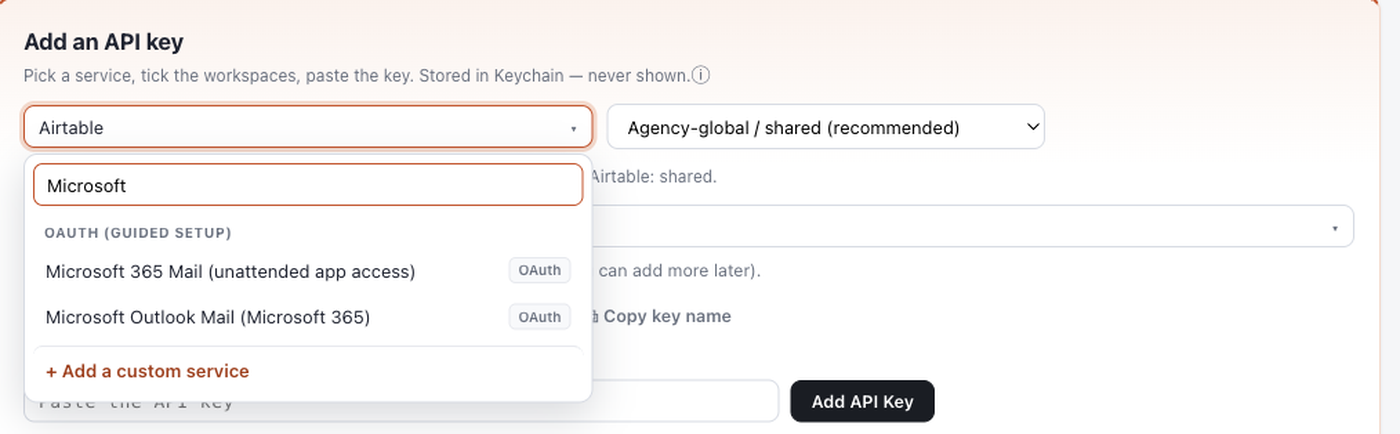This screenshot has width=1400, height=434.
Task: Click the arrow at the right of the wide dropdown
Action: (1335, 229)
